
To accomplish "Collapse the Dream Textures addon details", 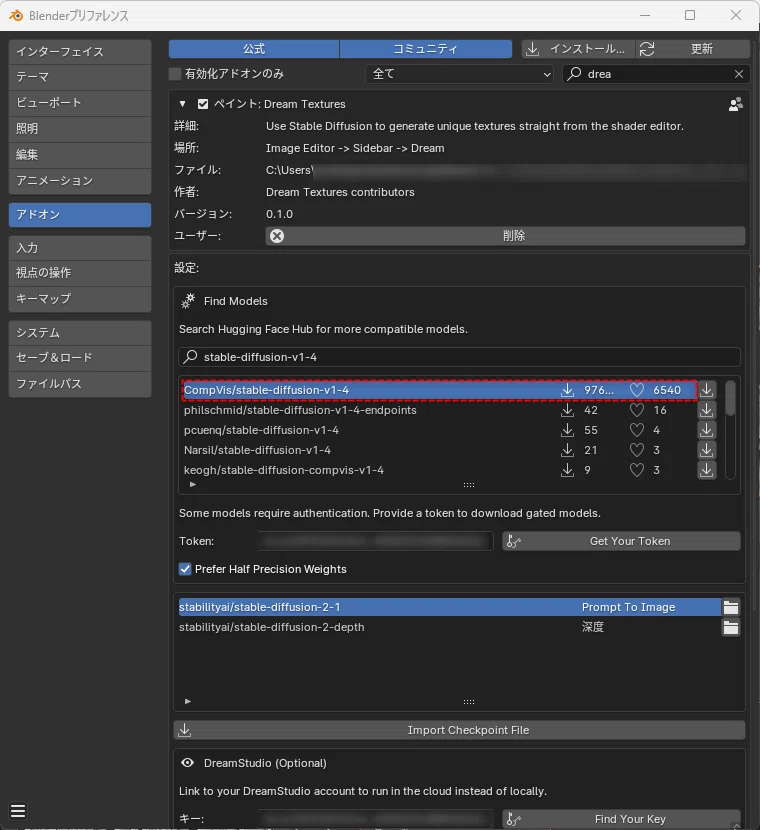I will point(183,104).
